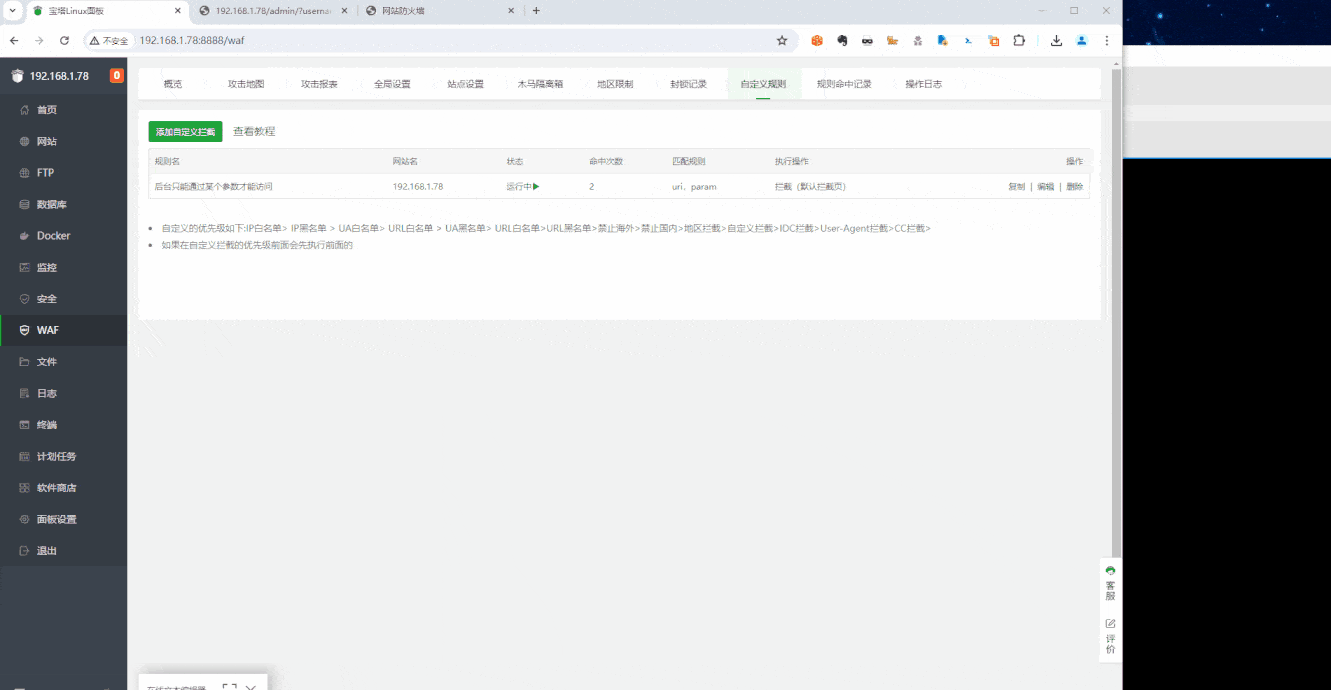The width and height of the screenshot is (1331, 690).
Task: Click 删除 to delete the rule
Action: click(1074, 186)
